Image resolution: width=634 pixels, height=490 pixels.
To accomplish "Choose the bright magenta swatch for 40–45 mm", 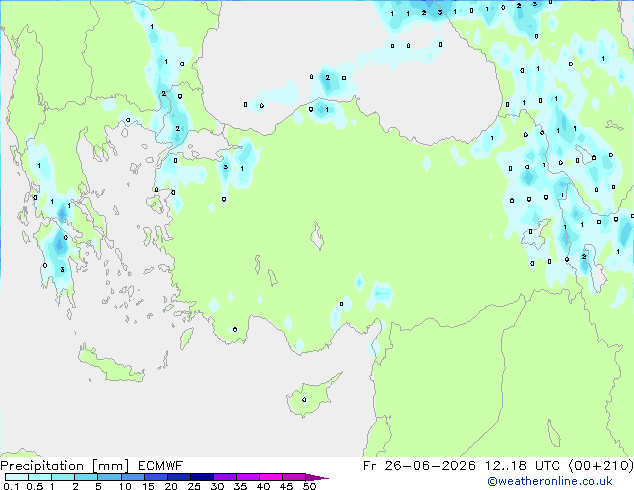I will [x=271, y=477].
